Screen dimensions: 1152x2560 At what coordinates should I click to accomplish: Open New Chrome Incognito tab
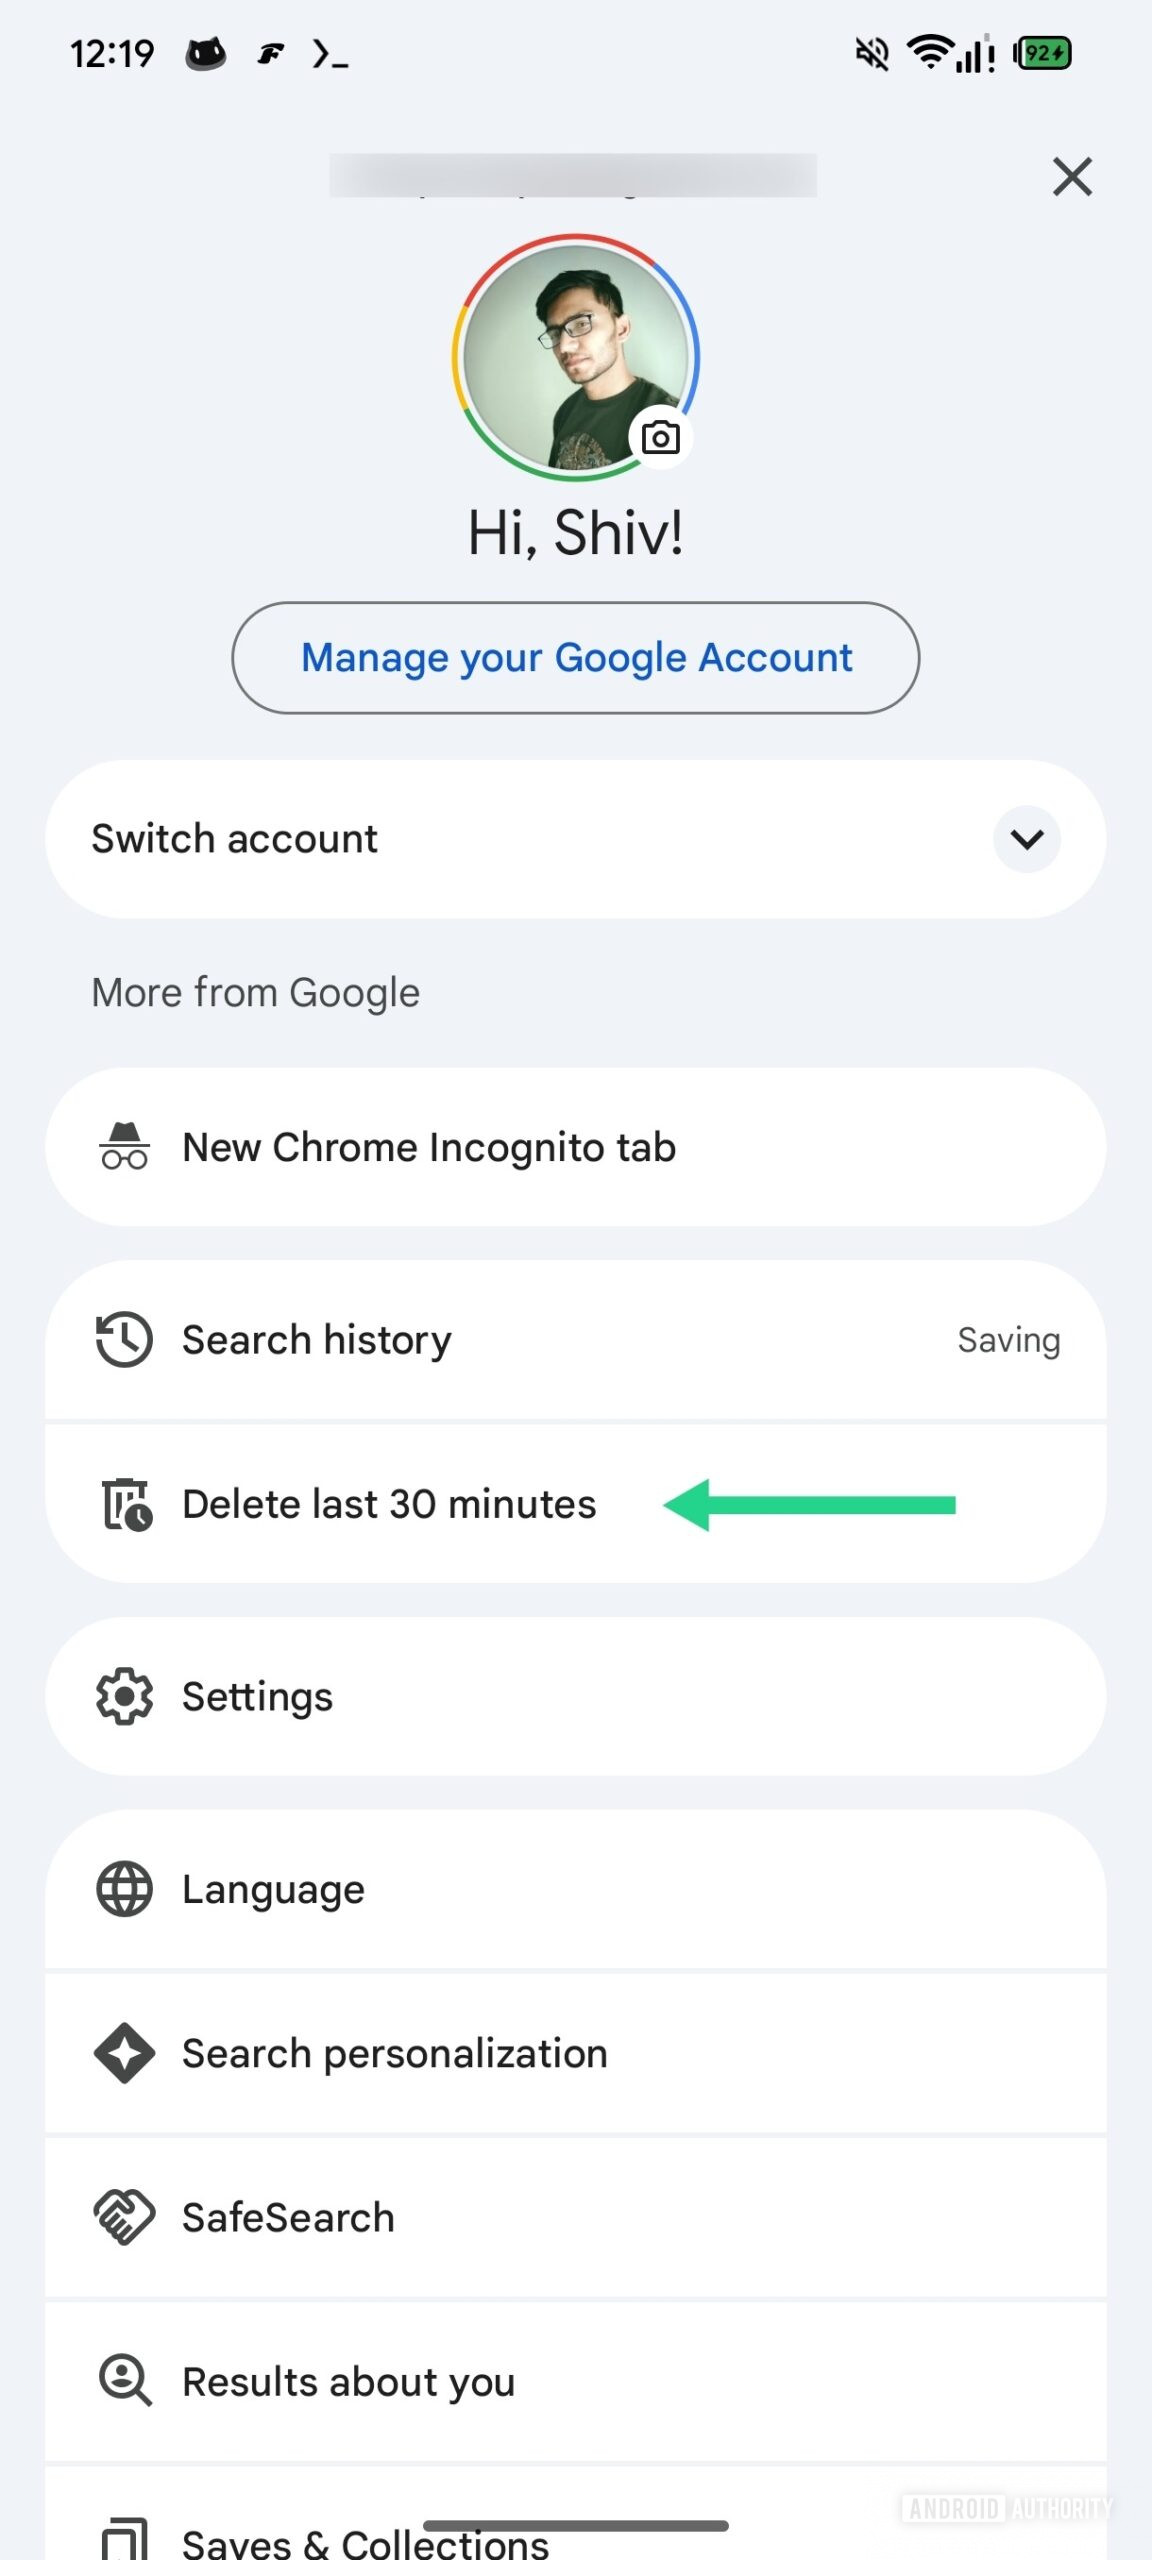point(430,1147)
